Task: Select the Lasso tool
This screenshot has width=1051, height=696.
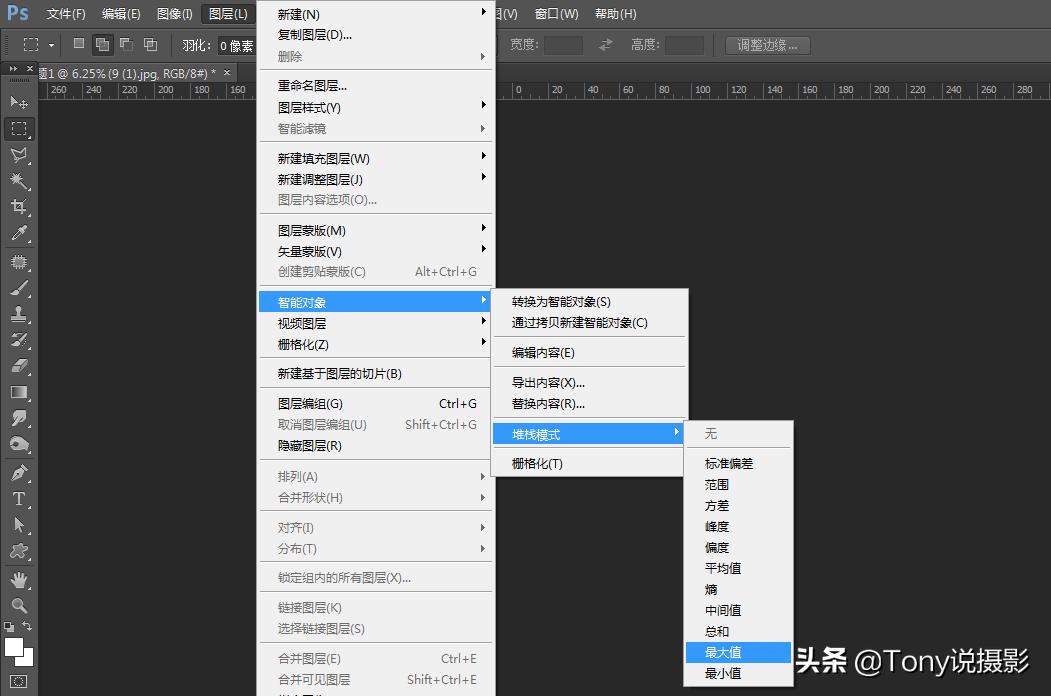Action: 18,155
